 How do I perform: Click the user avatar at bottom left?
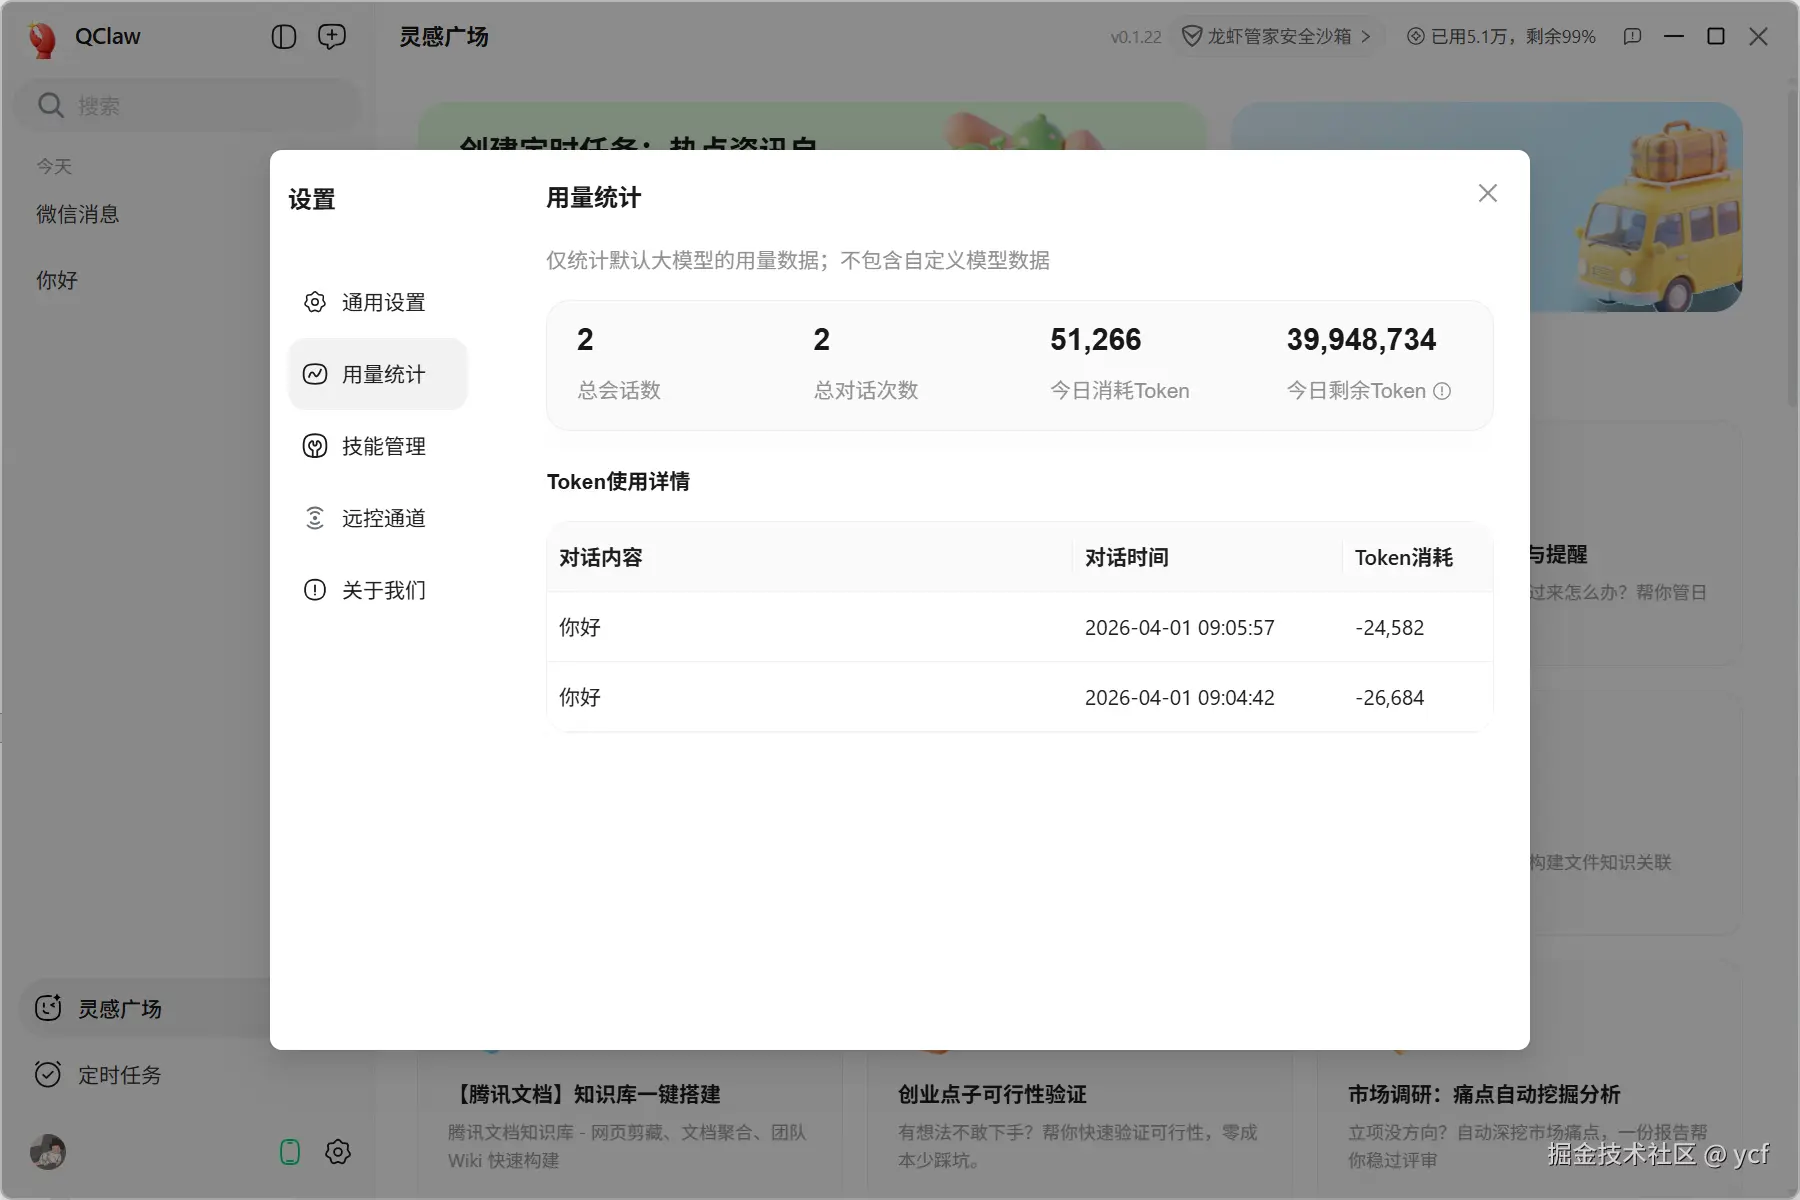(x=48, y=1152)
